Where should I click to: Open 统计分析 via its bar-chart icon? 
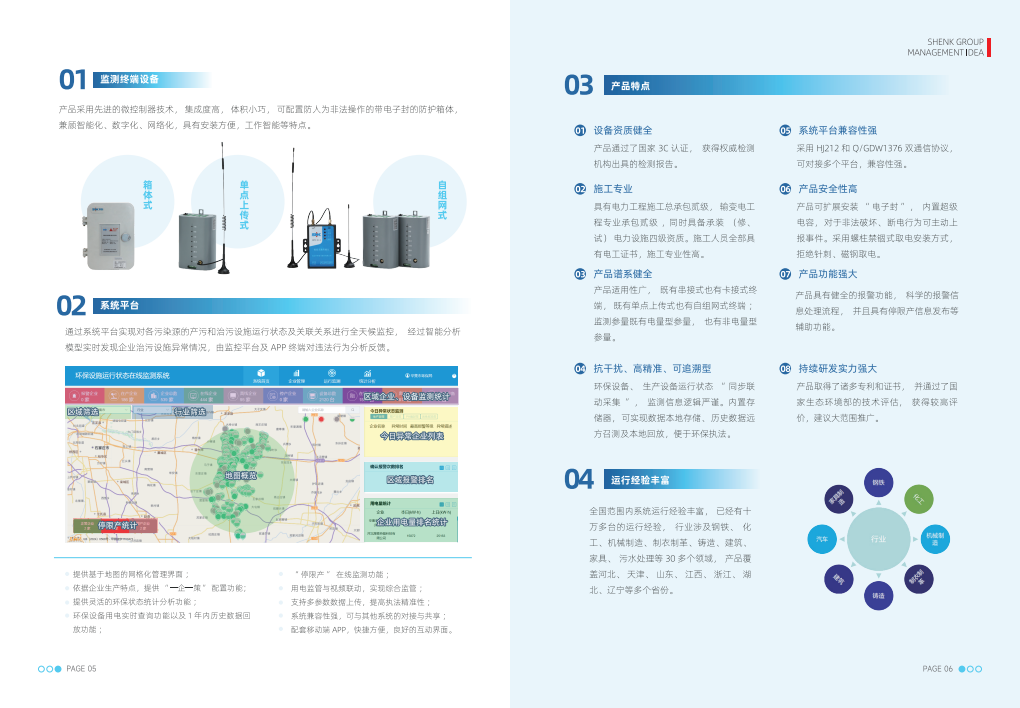369,373
